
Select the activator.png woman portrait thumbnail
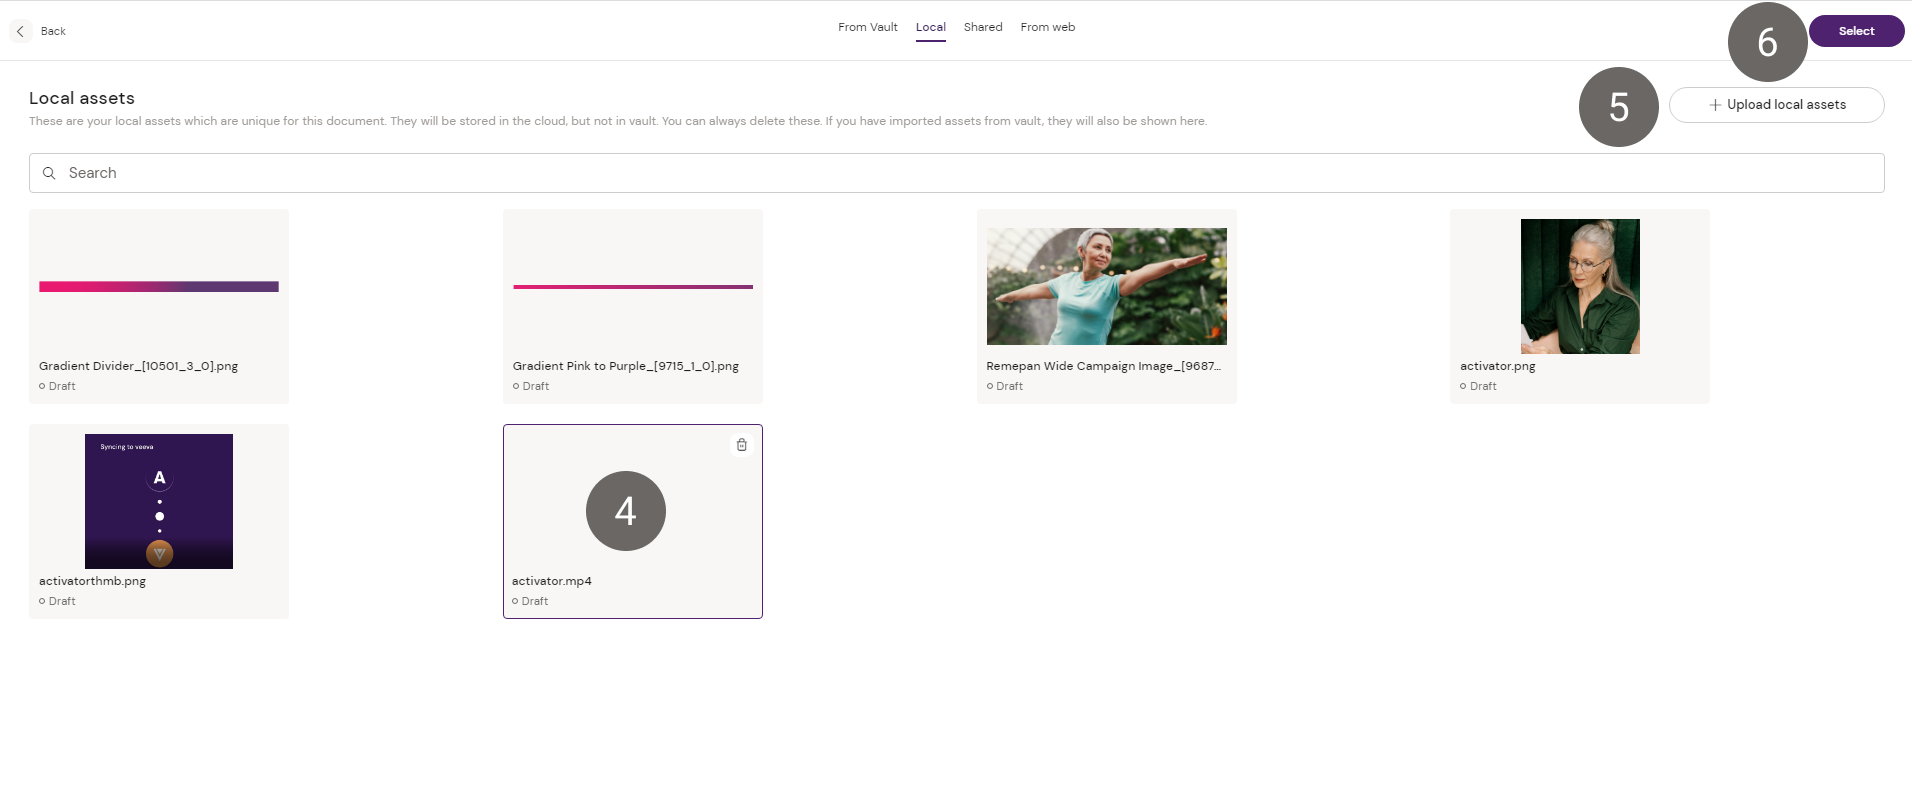point(1579,287)
